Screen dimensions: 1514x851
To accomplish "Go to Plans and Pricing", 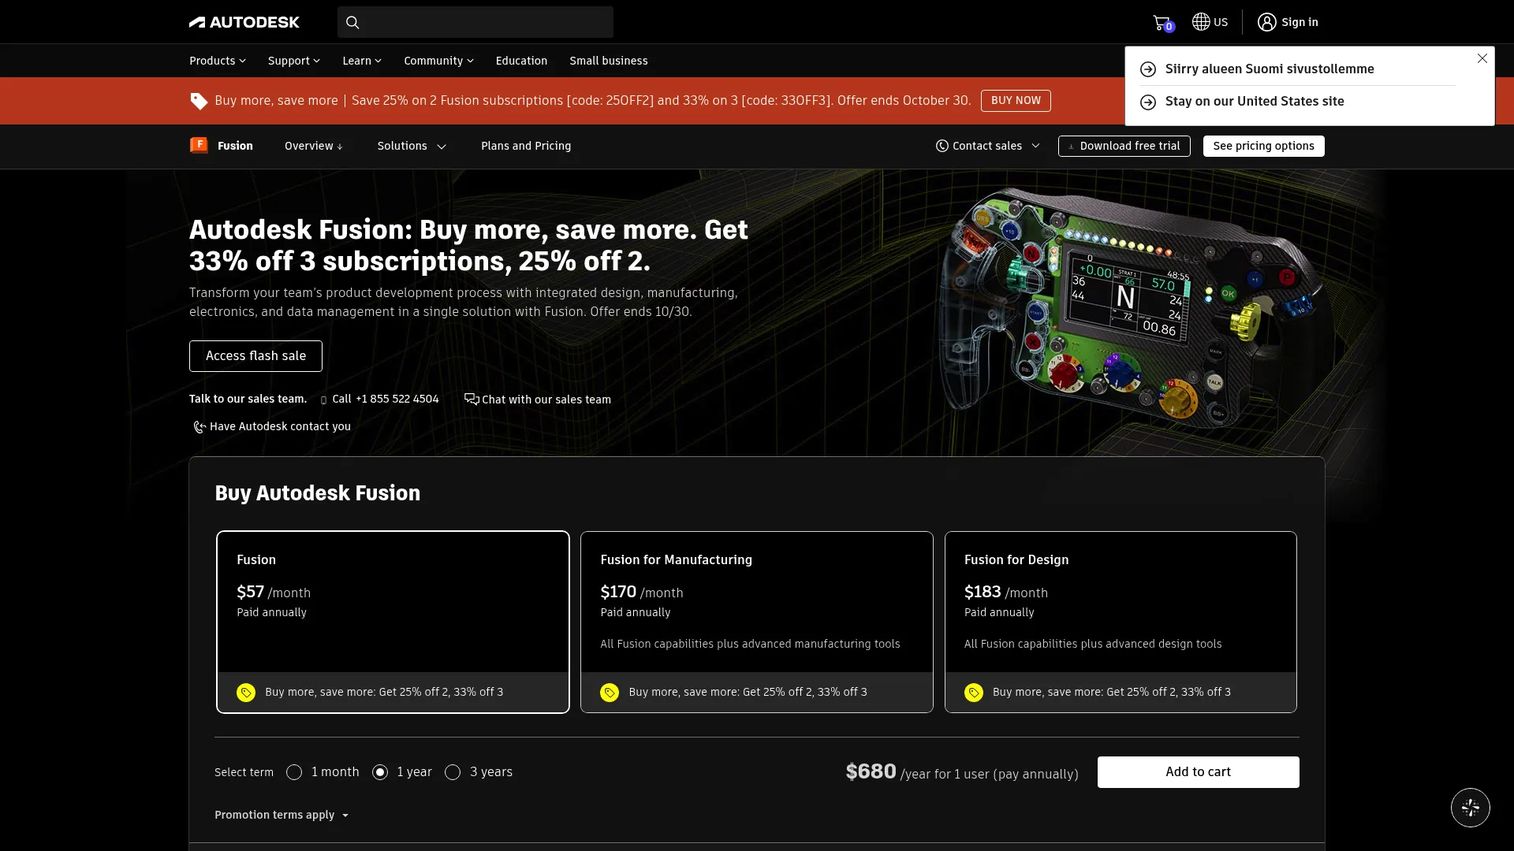I will (526, 146).
